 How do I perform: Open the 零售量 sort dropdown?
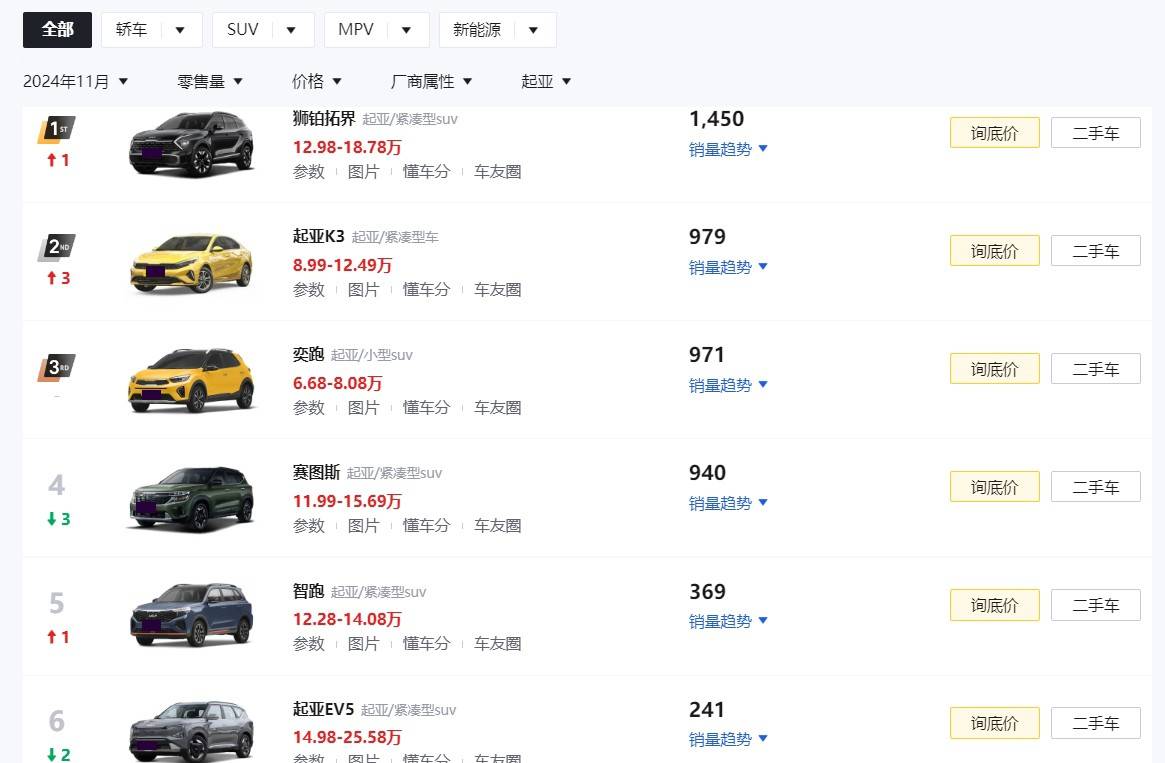(x=210, y=82)
